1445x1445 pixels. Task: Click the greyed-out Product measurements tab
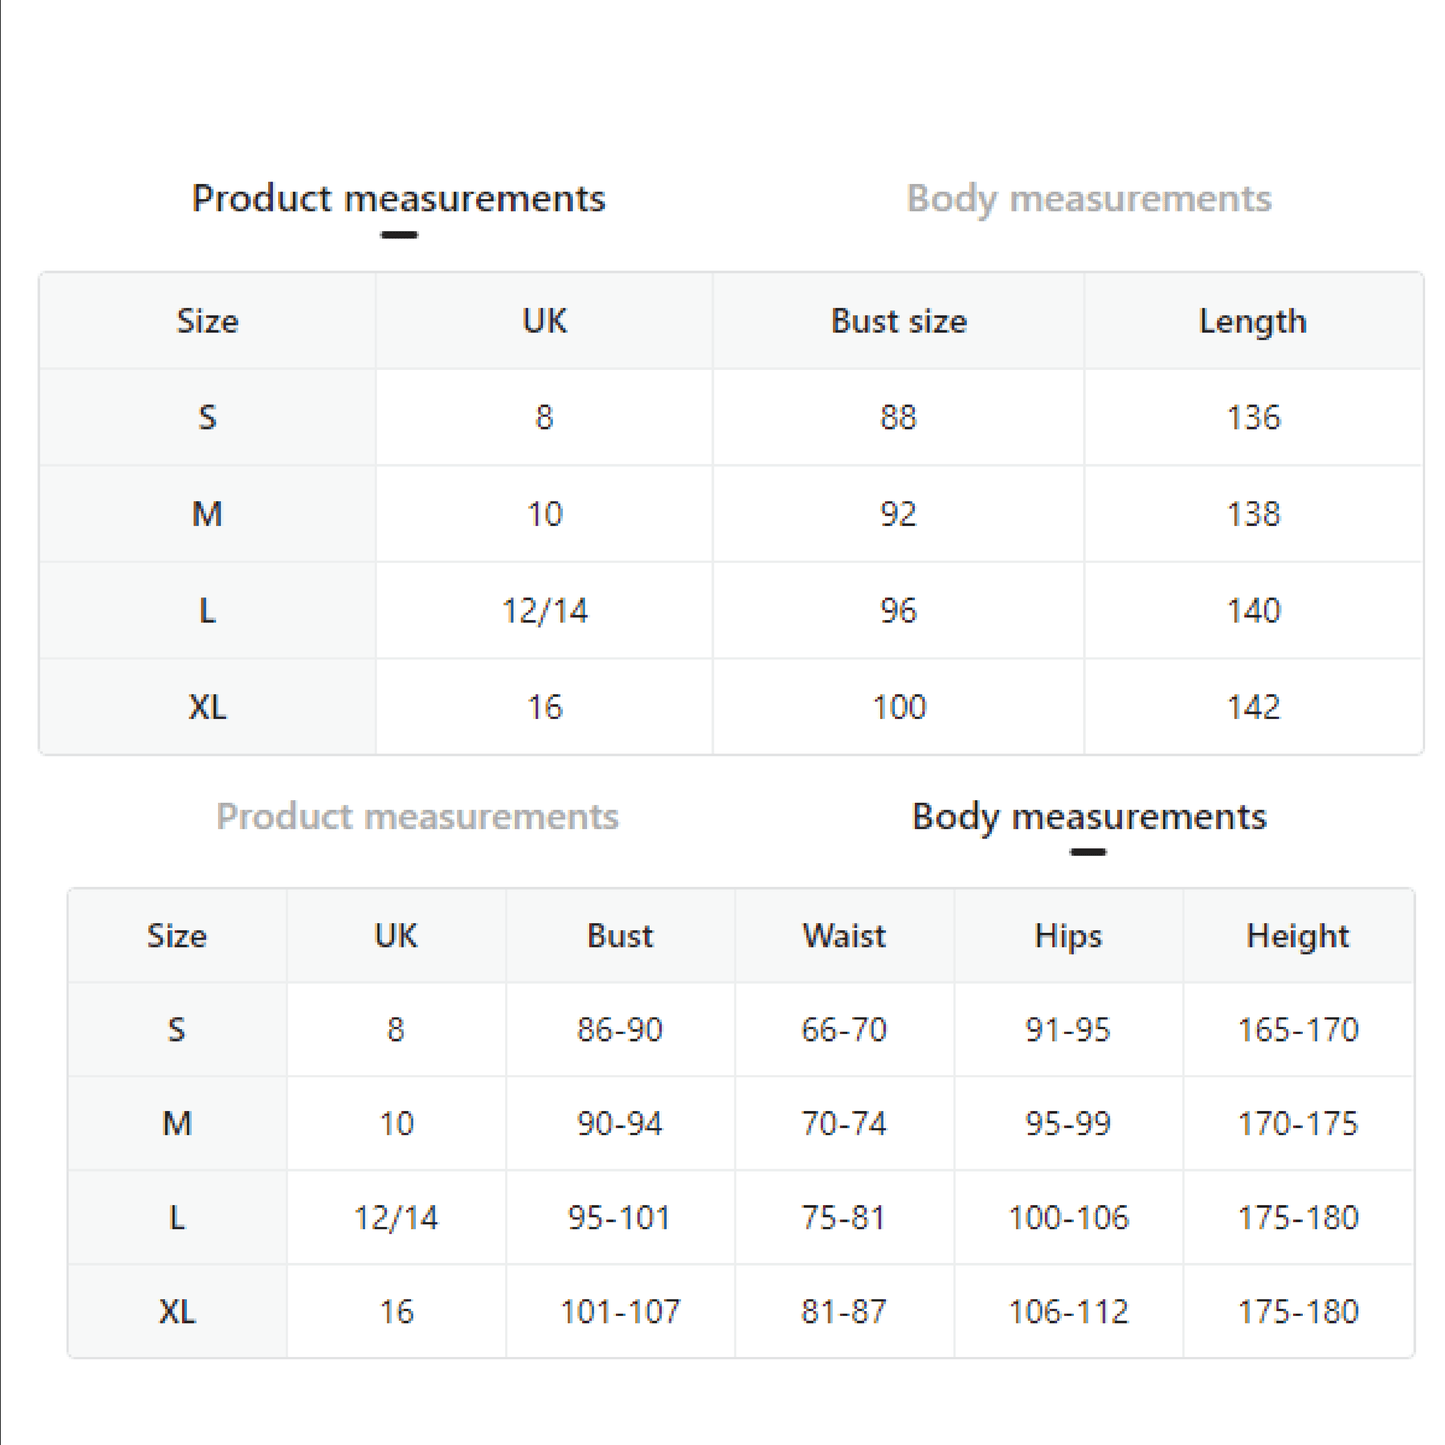[x=417, y=817]
